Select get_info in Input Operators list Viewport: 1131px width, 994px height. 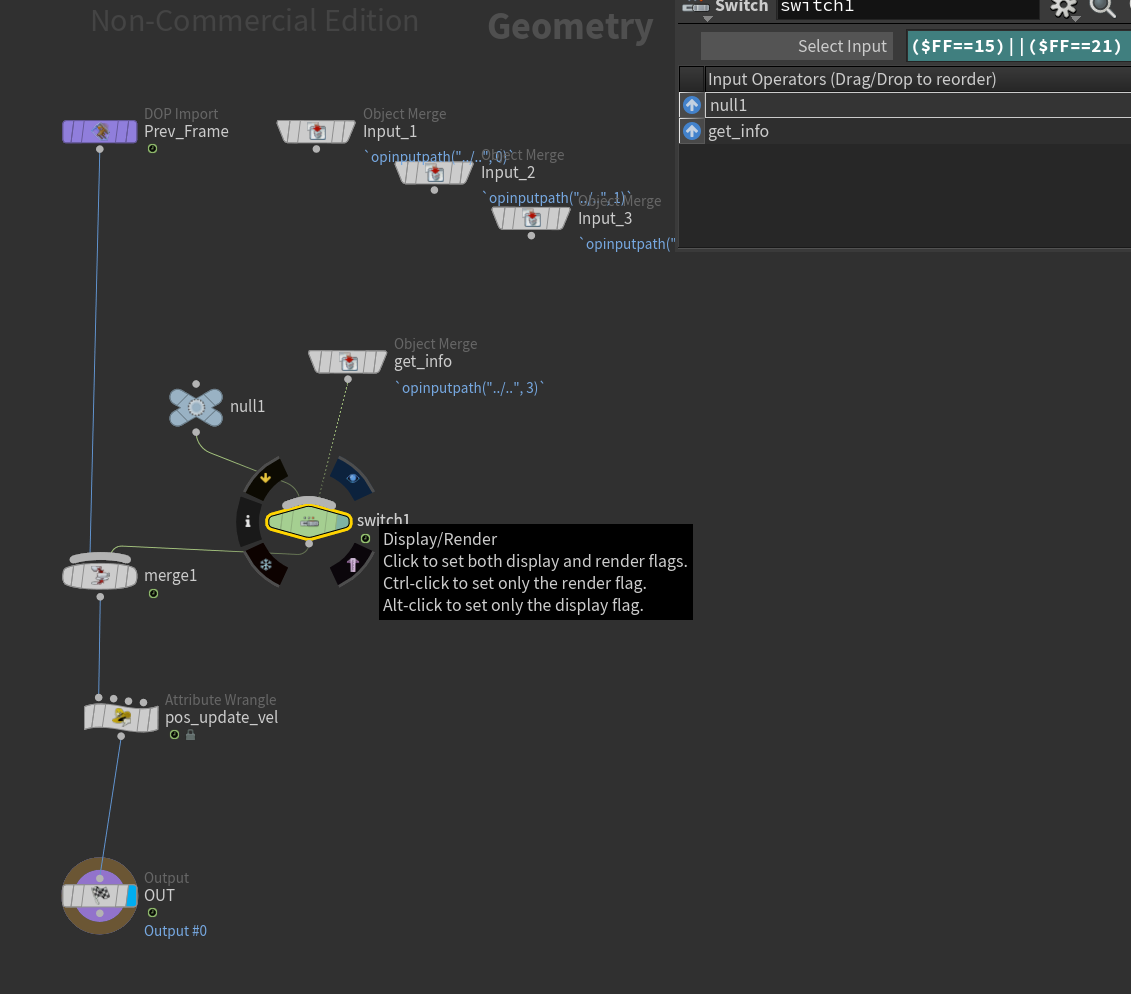tap(917, 131)
